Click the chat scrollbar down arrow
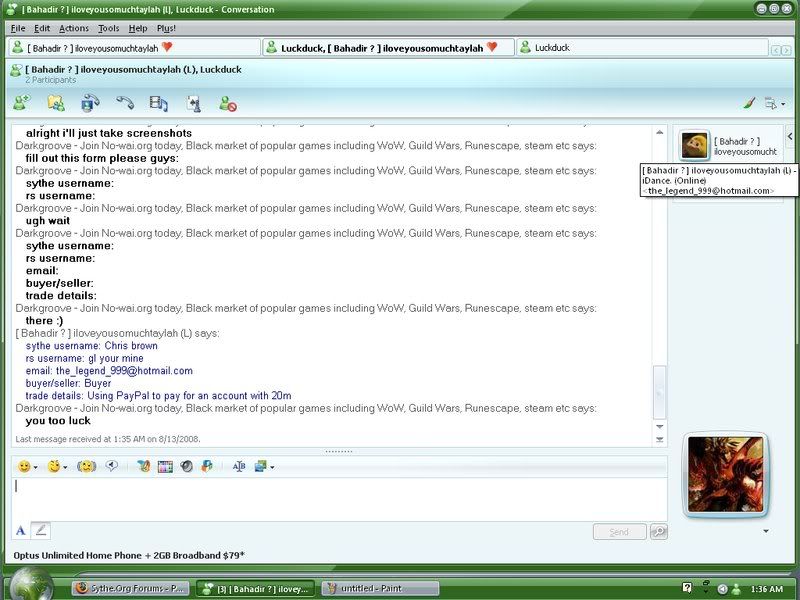Image resolution: width=800 pixels, height=600 pixels. [x=659, y=427]
